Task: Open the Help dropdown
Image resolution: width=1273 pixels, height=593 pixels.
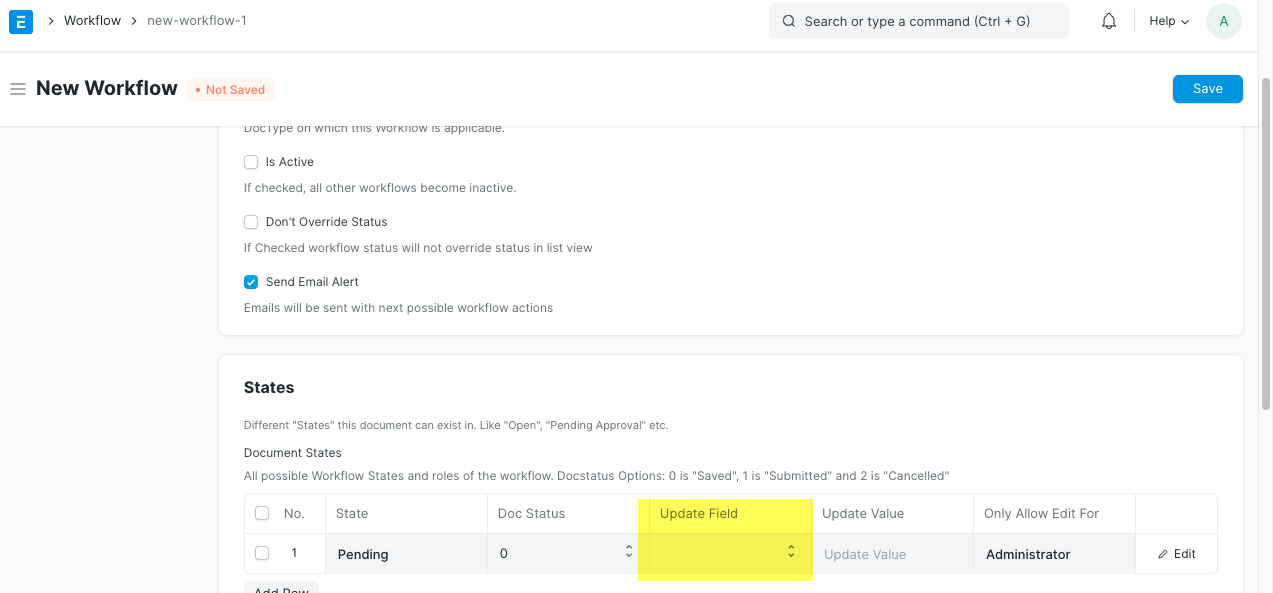Action: 1167,20
